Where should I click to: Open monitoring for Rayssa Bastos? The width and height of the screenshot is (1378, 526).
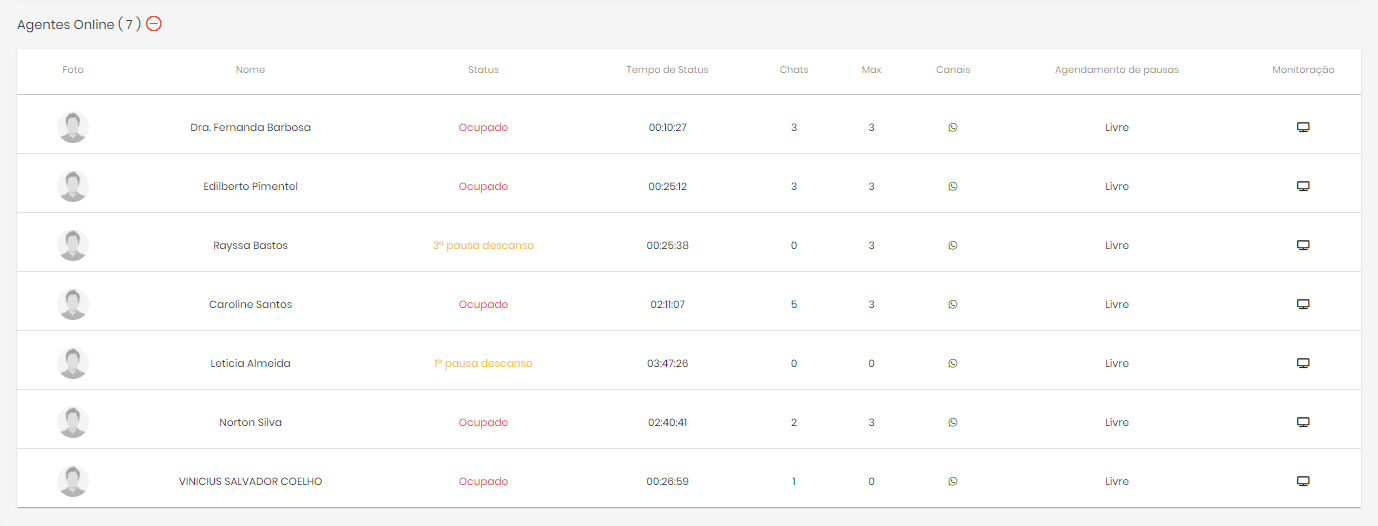[1303, 245]
